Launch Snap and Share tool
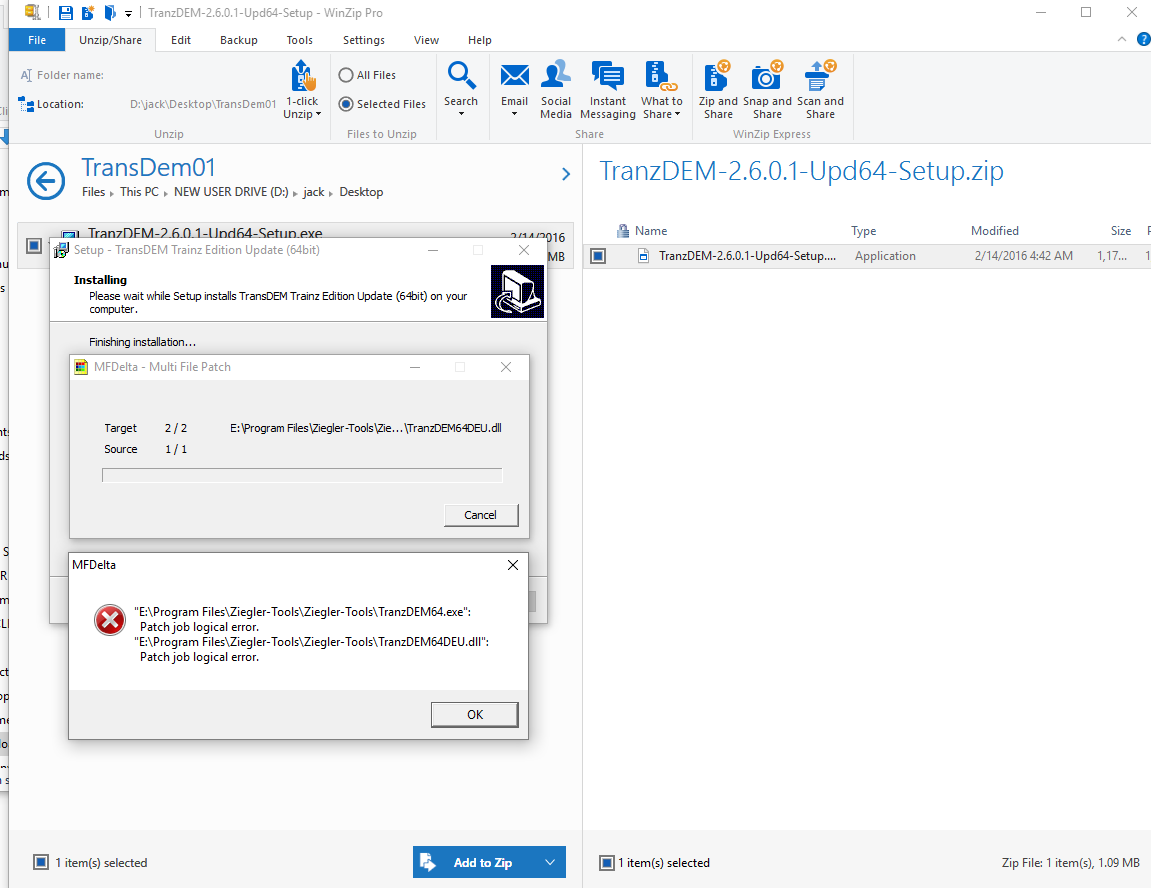1151x888 pixels. 767,78
